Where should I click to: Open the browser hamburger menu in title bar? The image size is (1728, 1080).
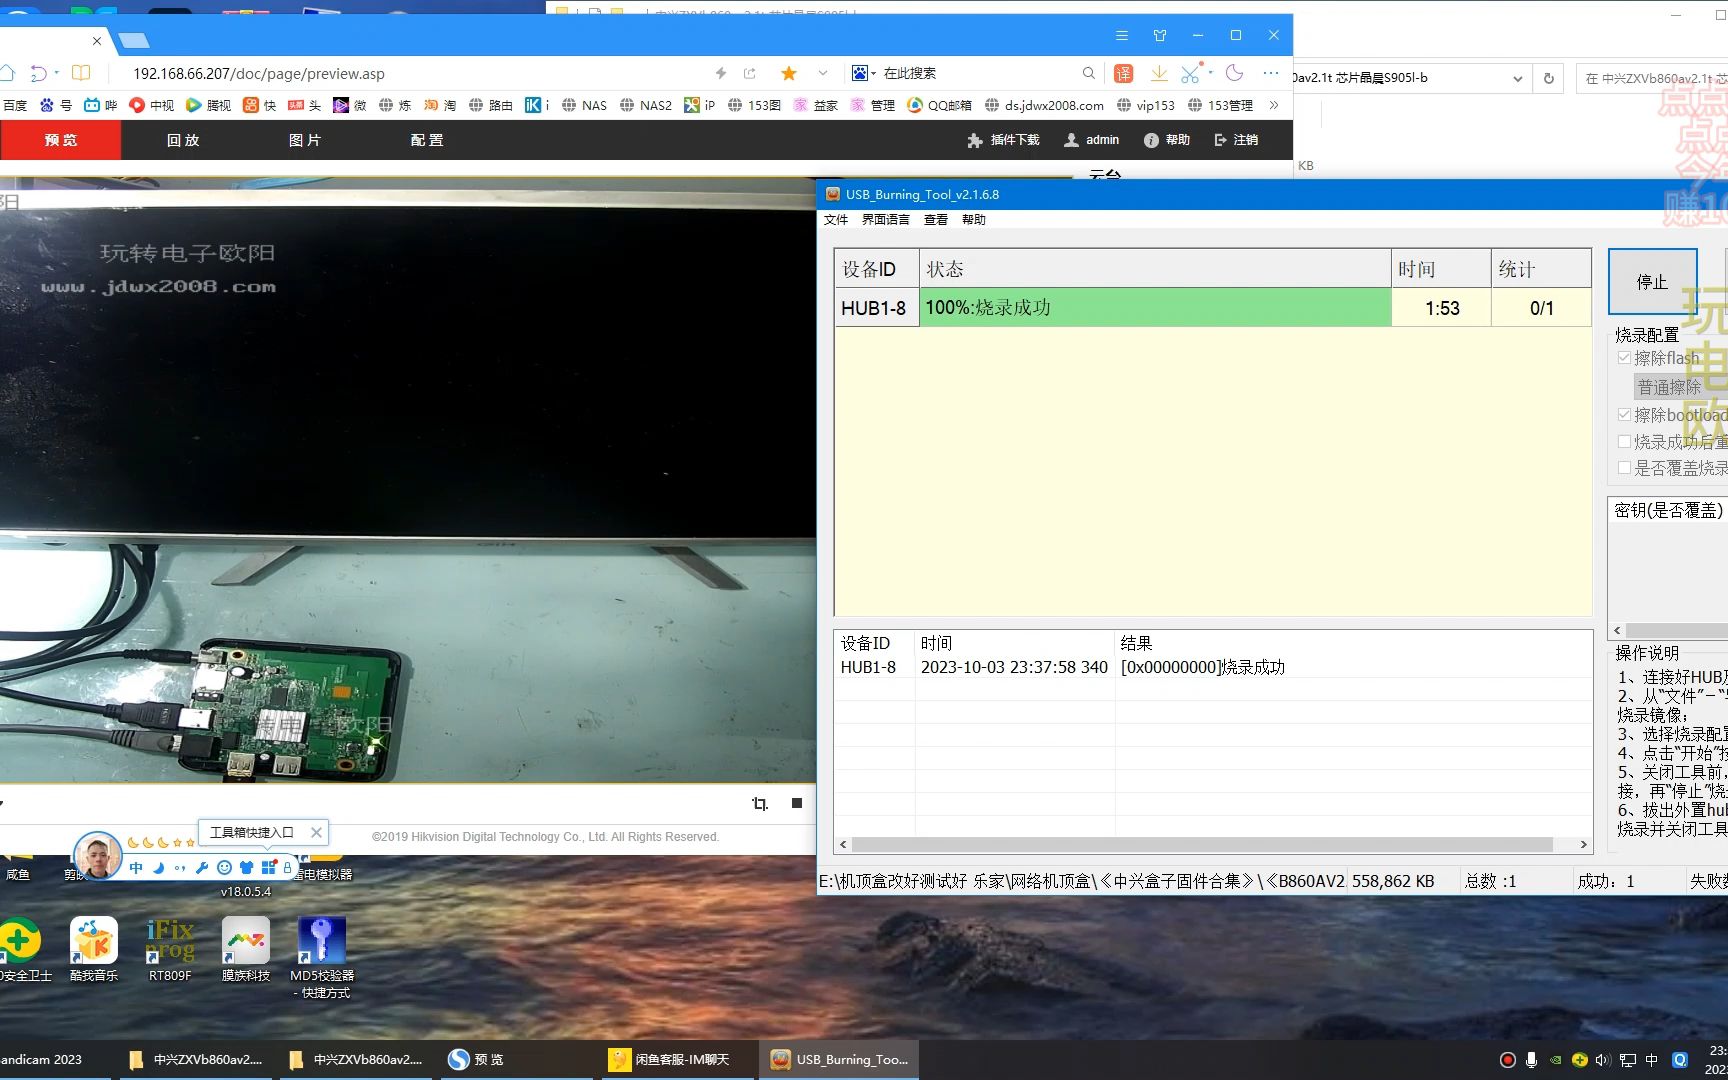[1122, 35]
